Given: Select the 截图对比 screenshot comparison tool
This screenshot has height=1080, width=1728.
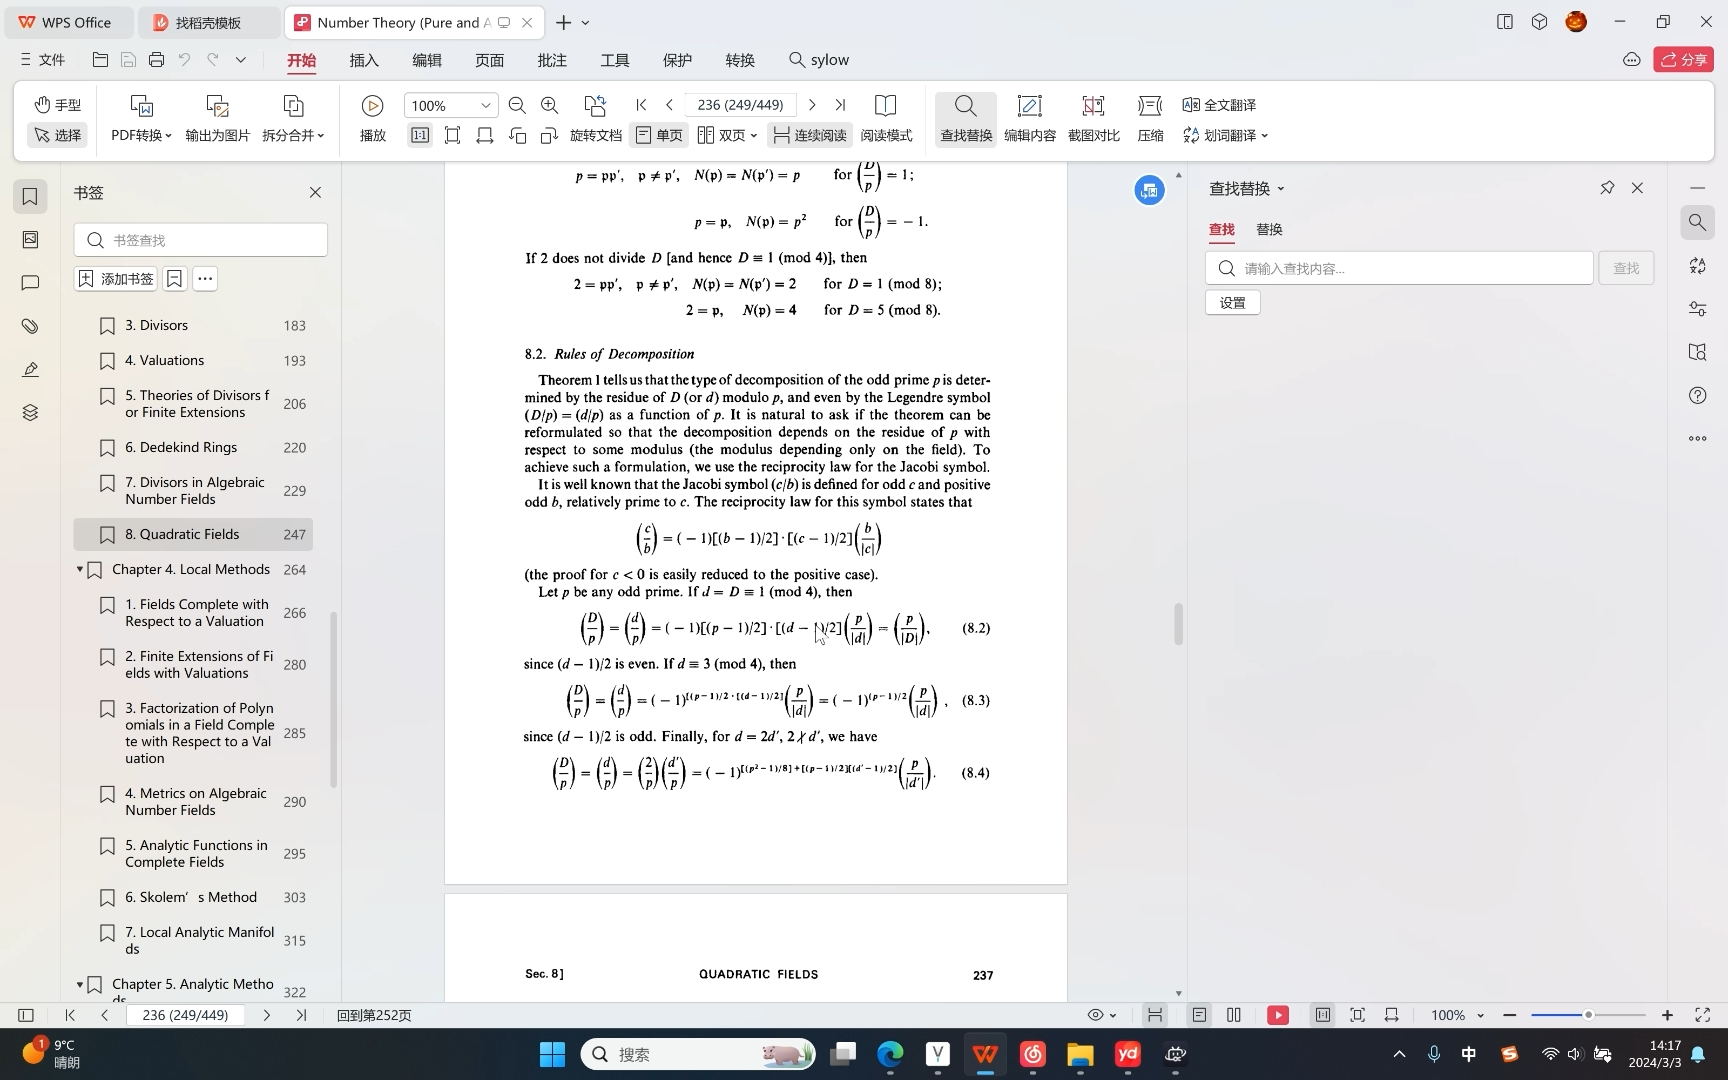Looking at the screenshot, I should 1094,118.
